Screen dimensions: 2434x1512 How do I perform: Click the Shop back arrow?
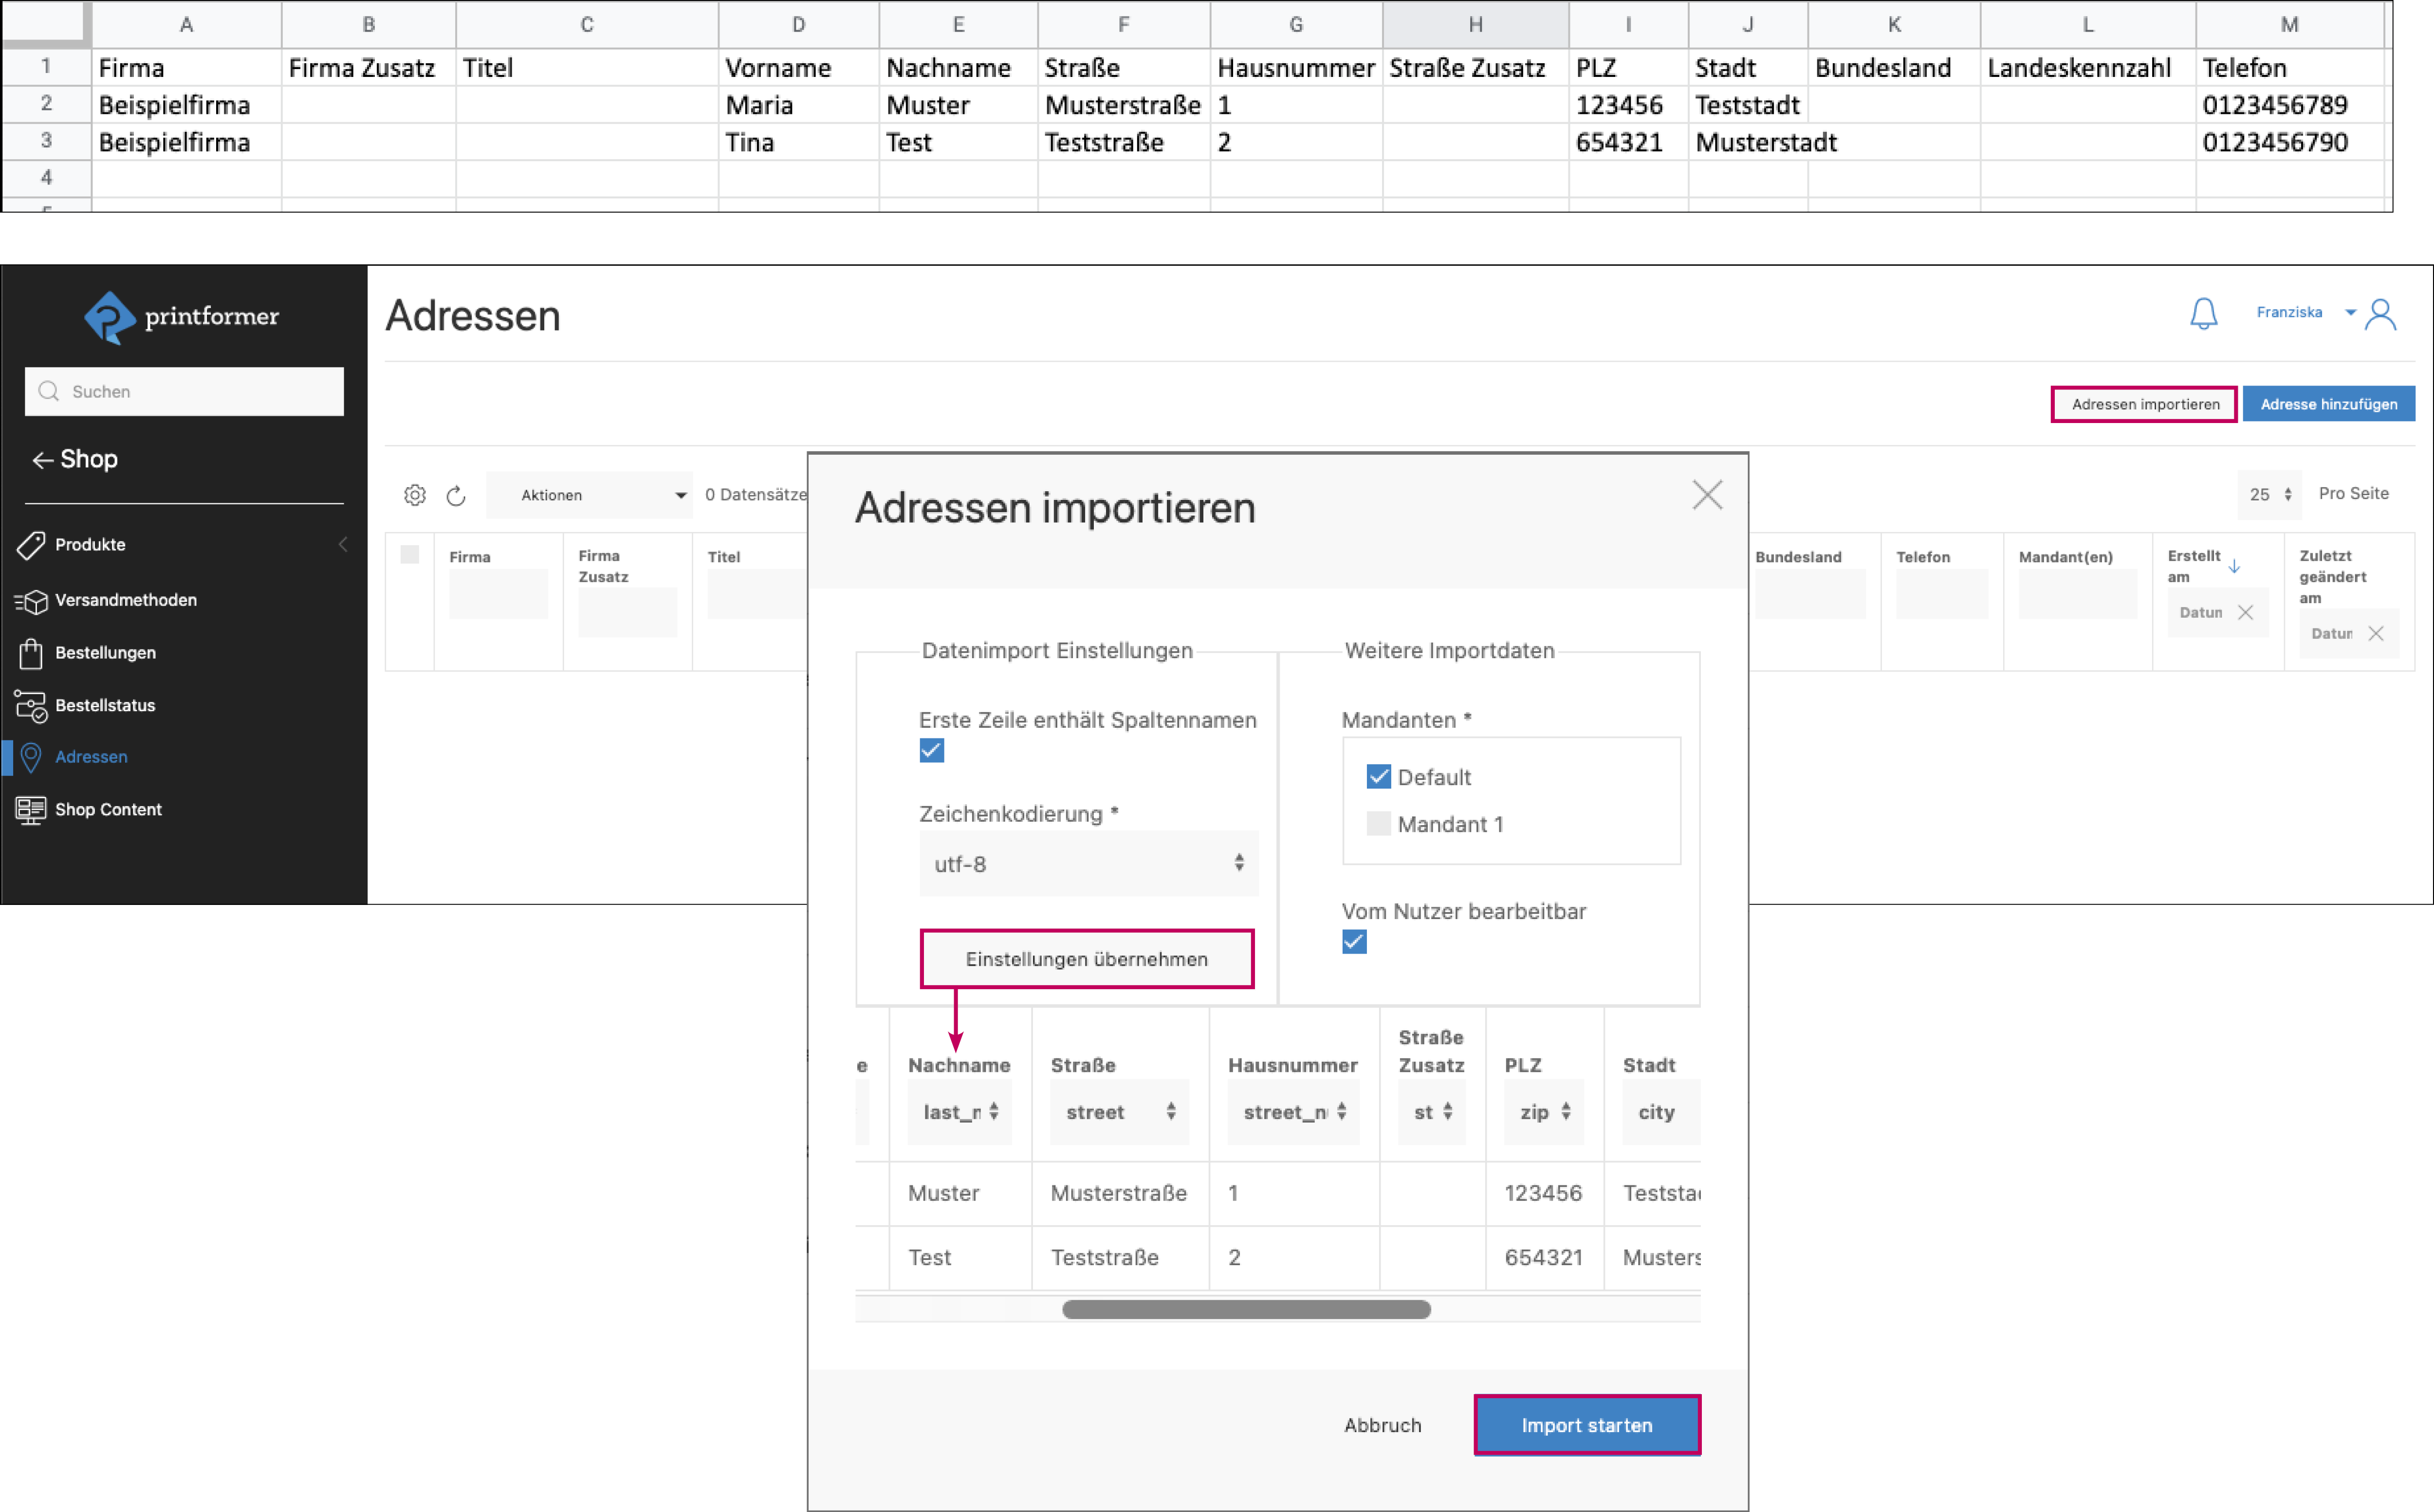click(42, 460)
